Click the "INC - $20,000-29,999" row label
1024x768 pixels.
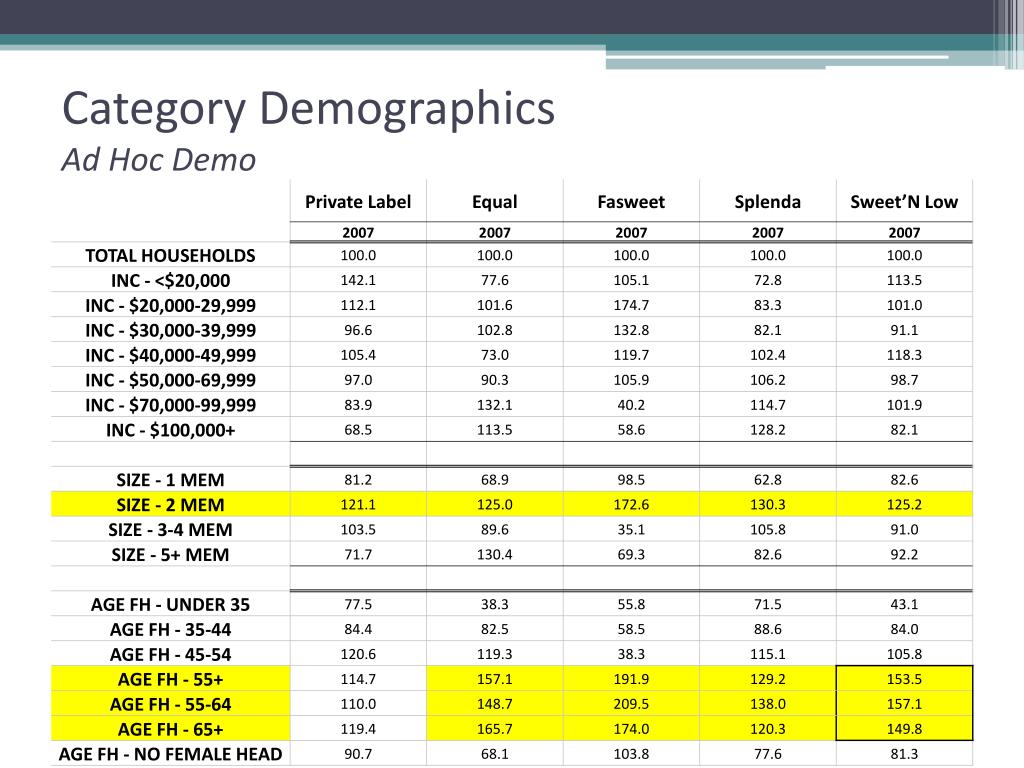click(170, 305)
